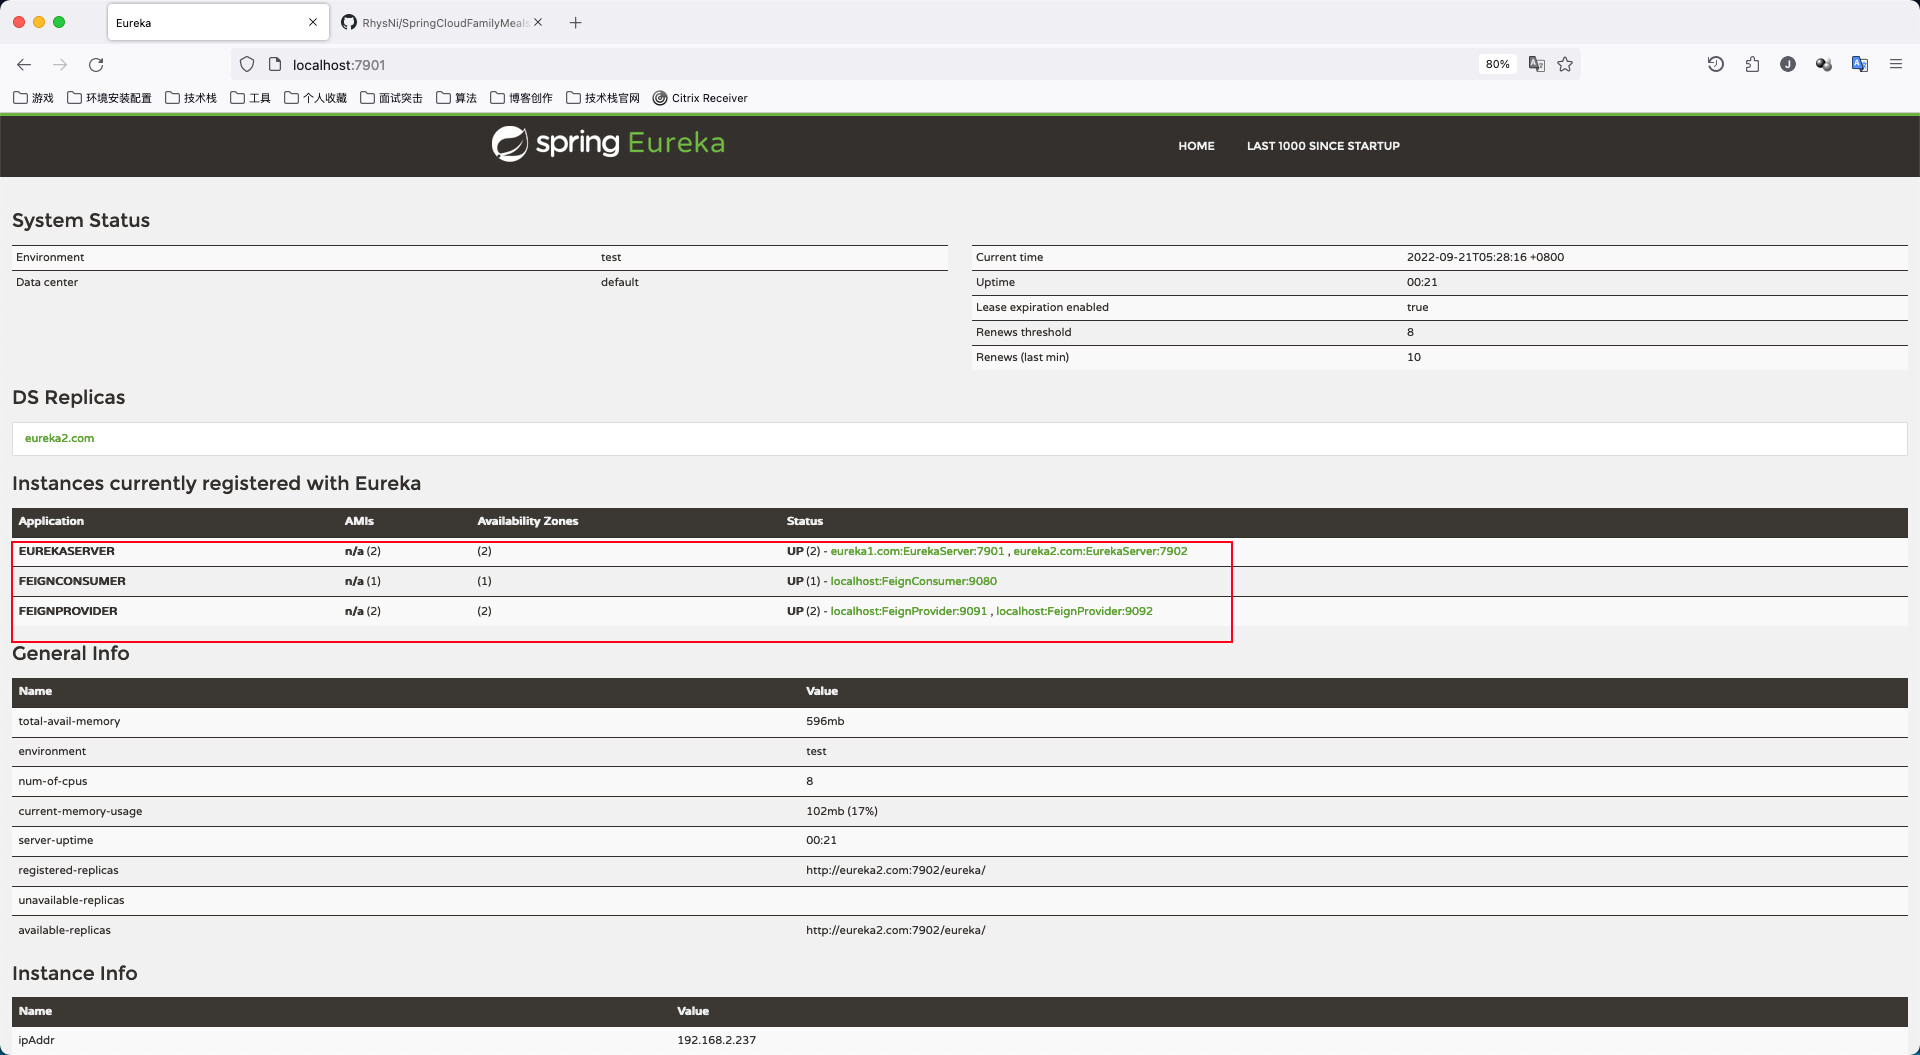This screenshot has height=1055, width=1920.
Task: Click the dark round J extension icon
Action: tap(1788, 64)
